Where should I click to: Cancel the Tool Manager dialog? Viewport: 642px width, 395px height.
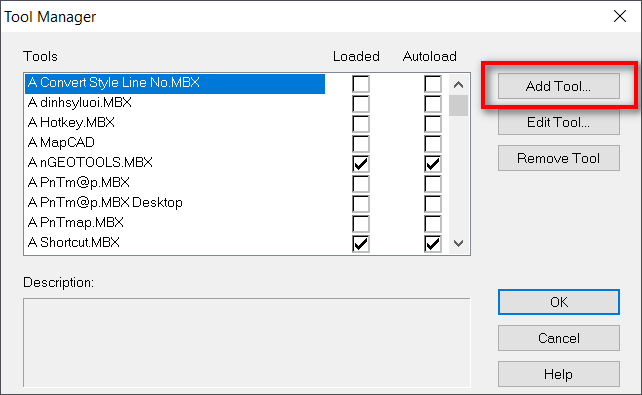(558, 338)
